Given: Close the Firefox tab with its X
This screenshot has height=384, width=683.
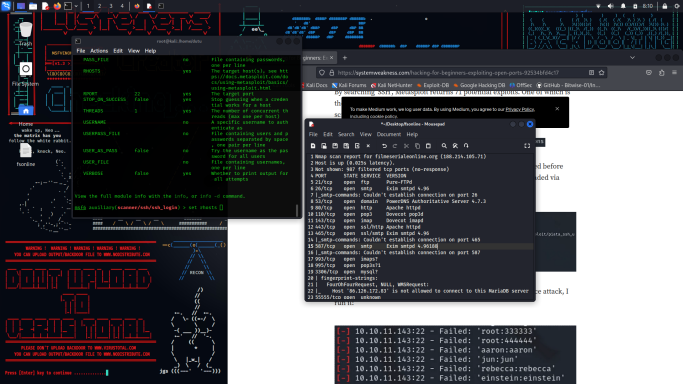Looking at the screenshot, I should (x=331, y=58).
